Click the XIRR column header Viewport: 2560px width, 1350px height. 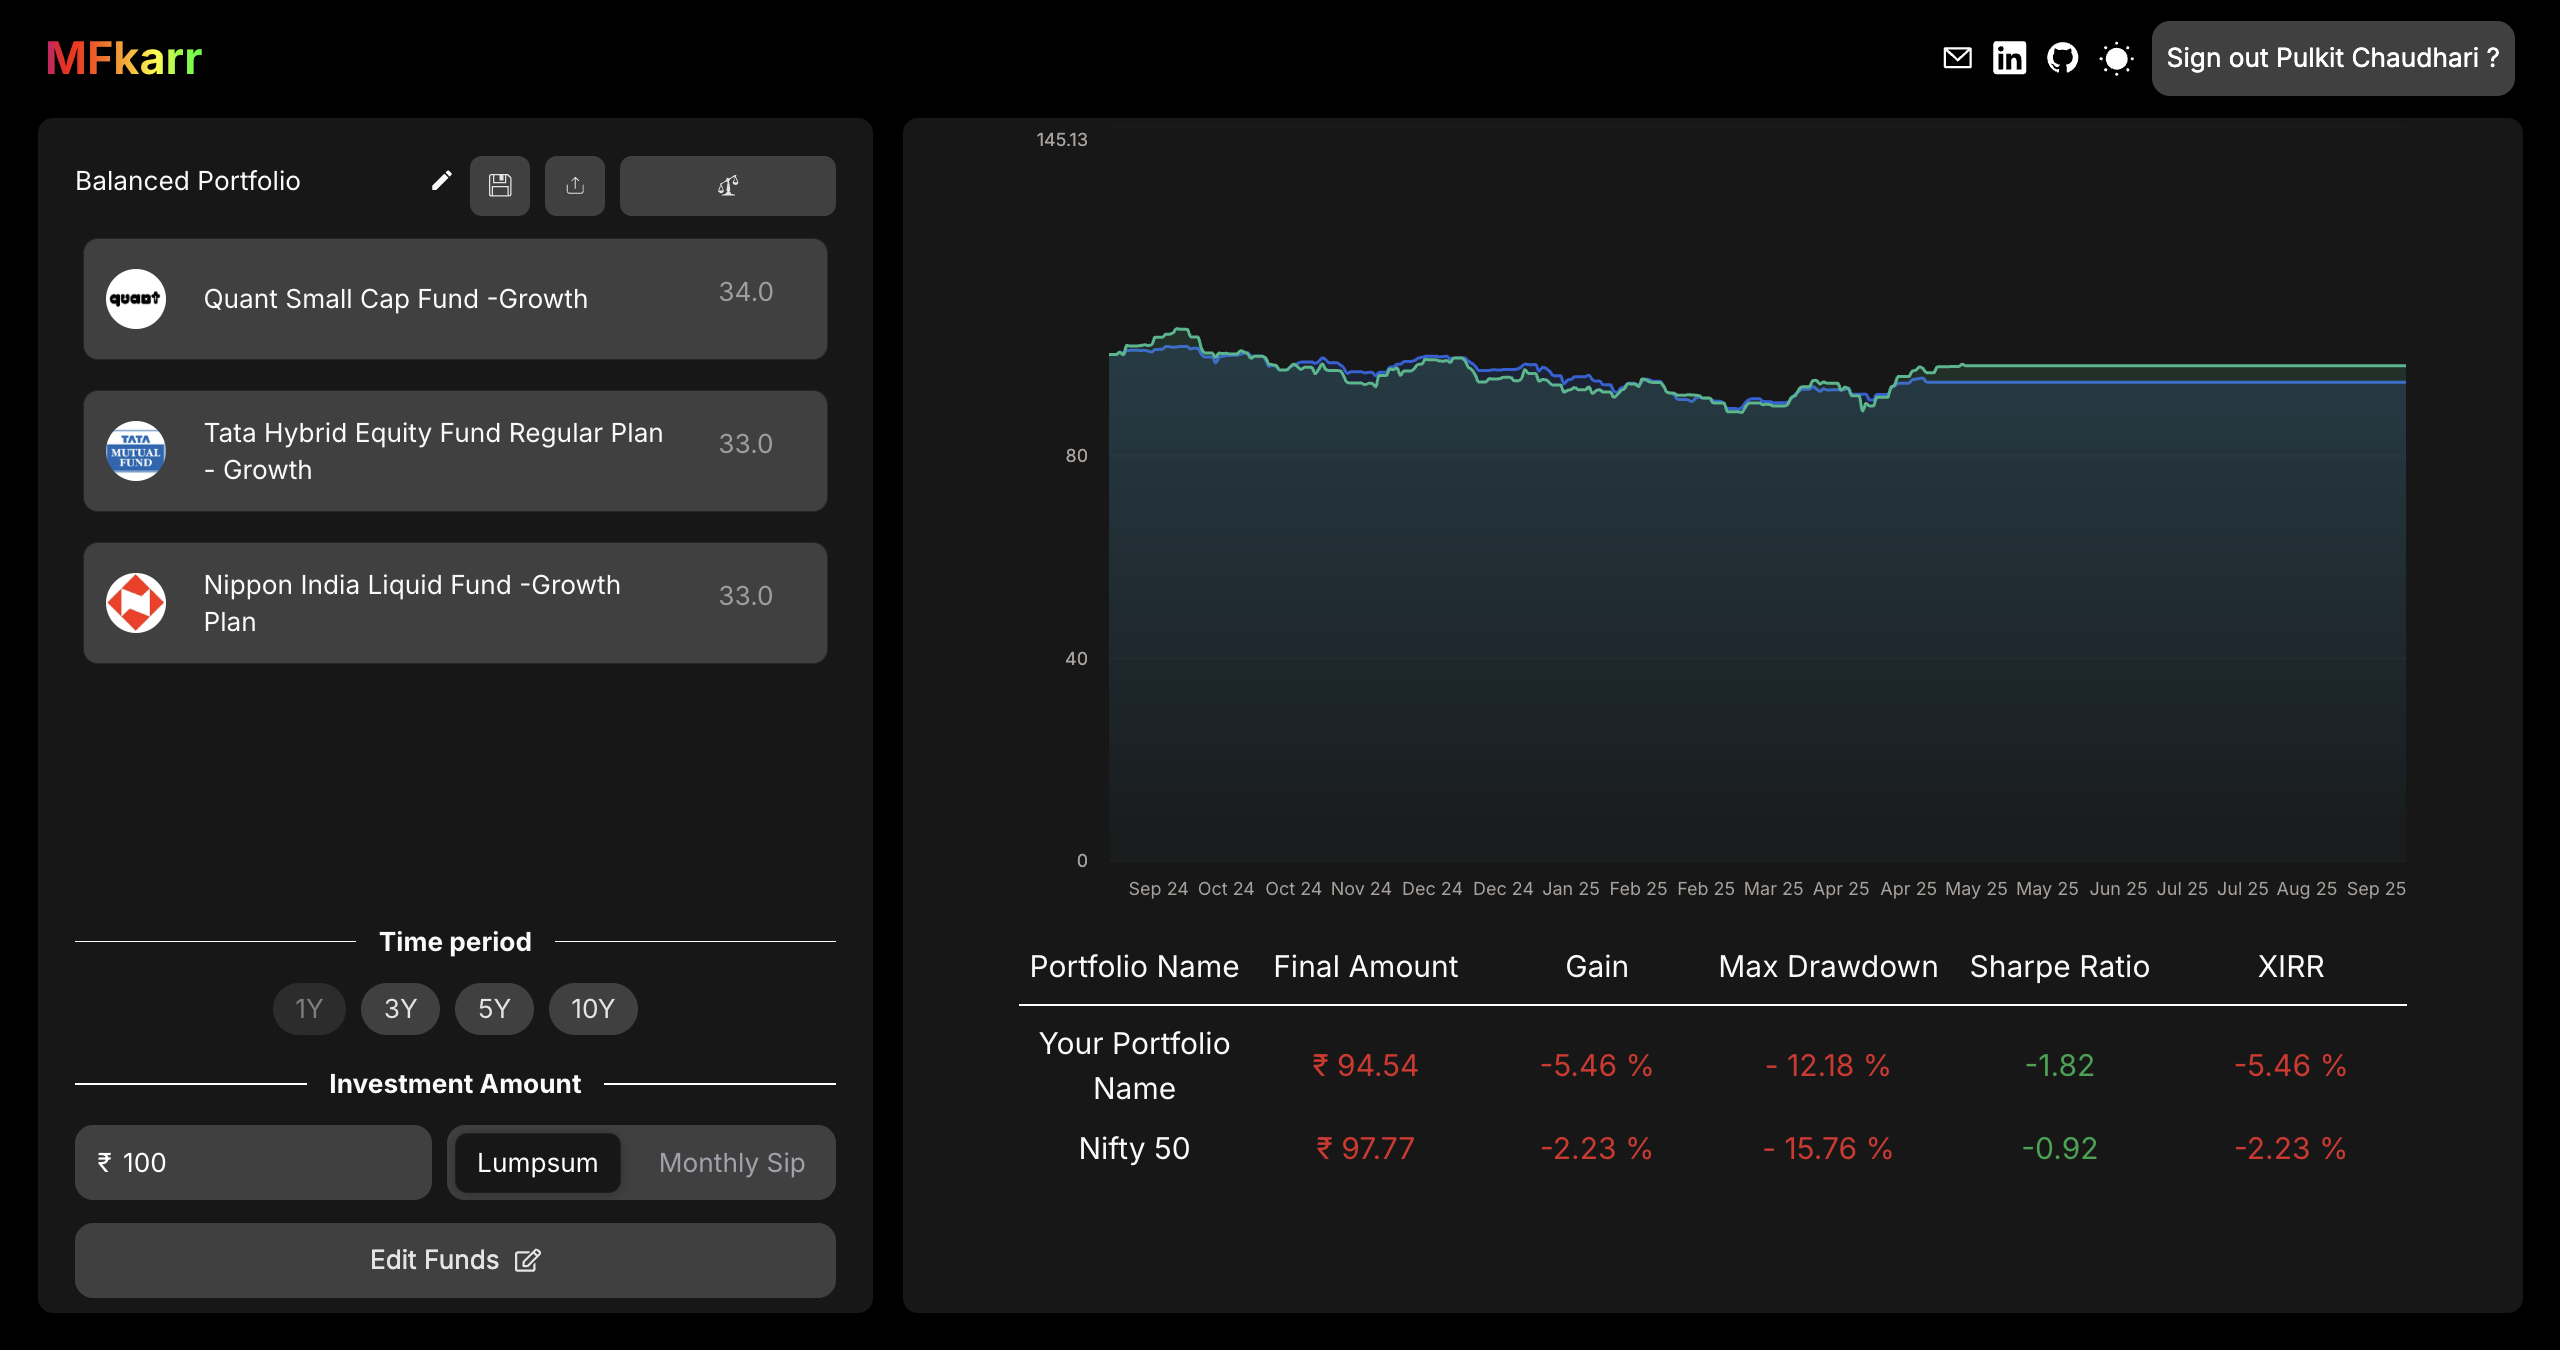[x=2290, y=966]
